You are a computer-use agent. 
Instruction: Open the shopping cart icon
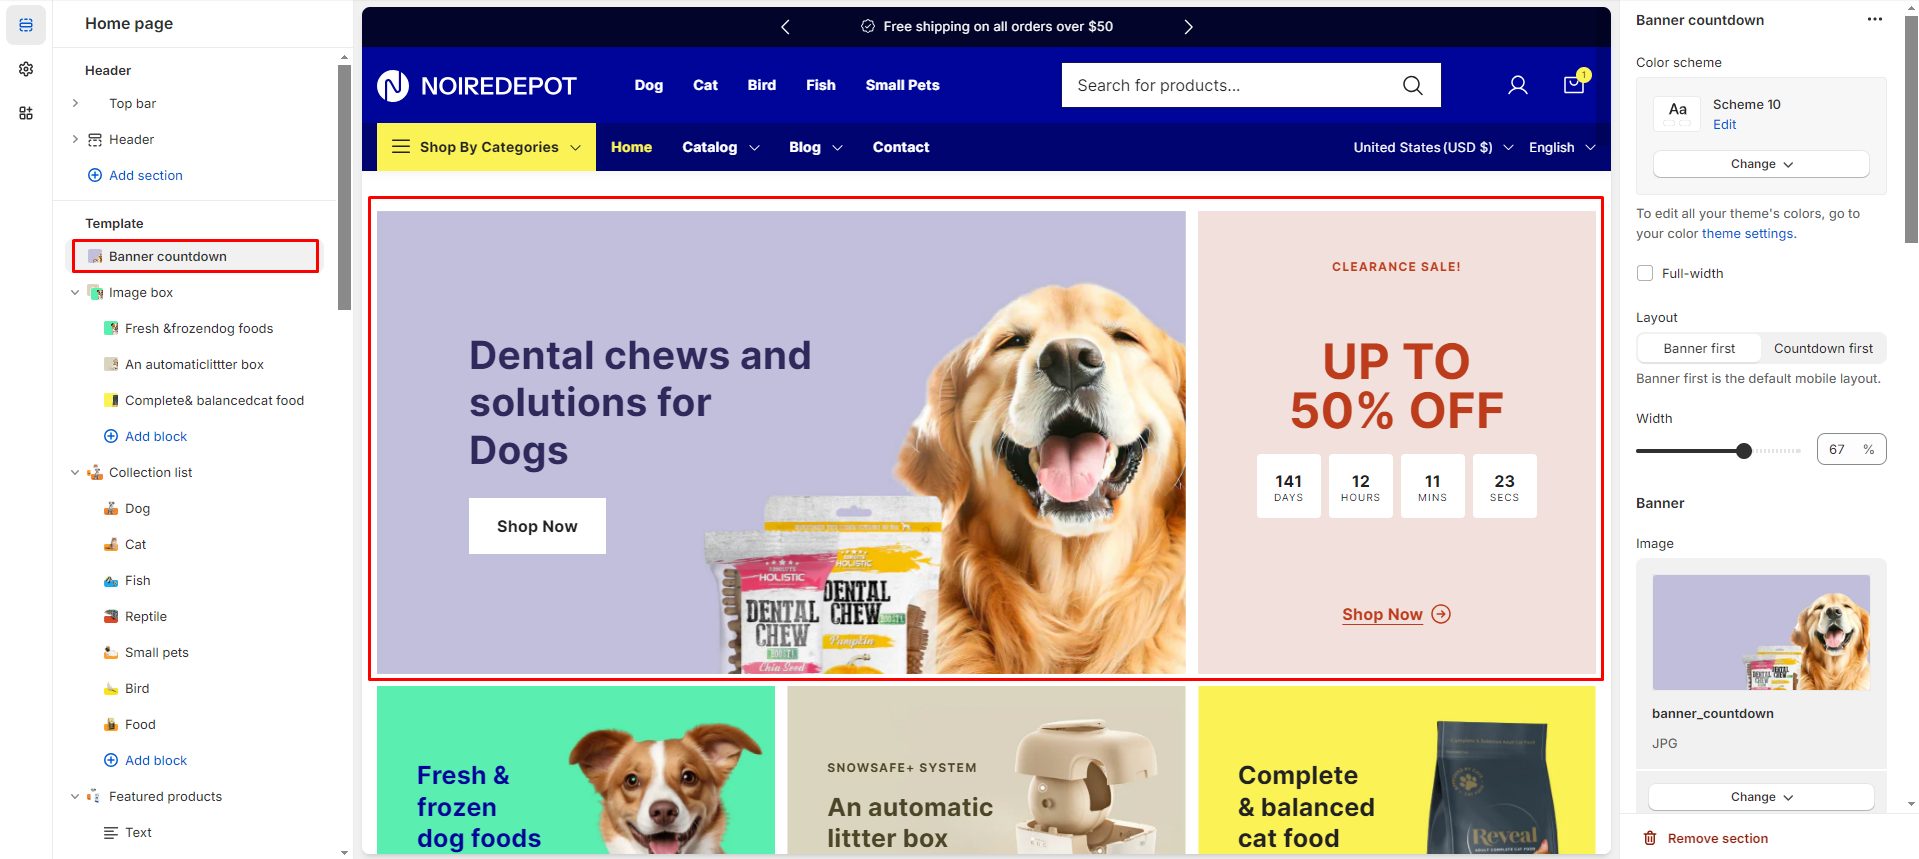(1574, 84)
